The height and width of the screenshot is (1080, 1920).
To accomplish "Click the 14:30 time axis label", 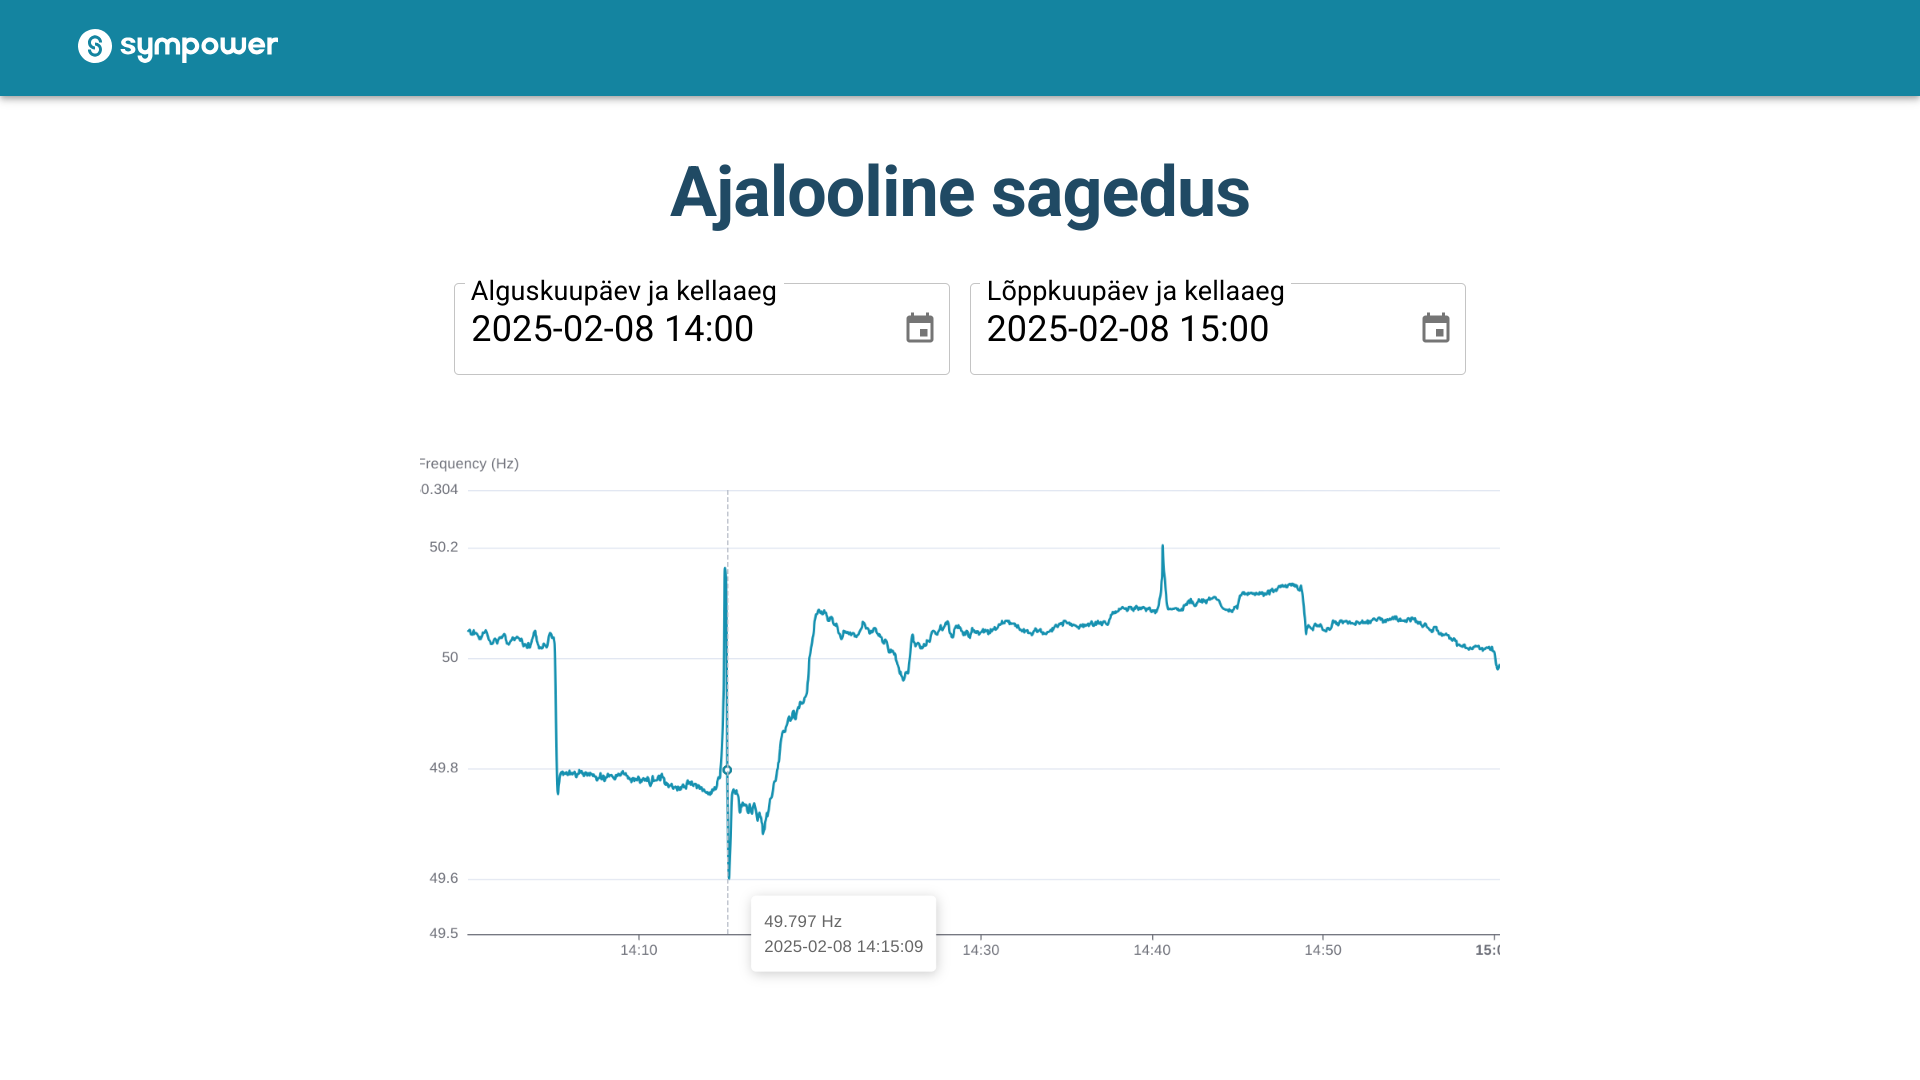I will point(981,950).
